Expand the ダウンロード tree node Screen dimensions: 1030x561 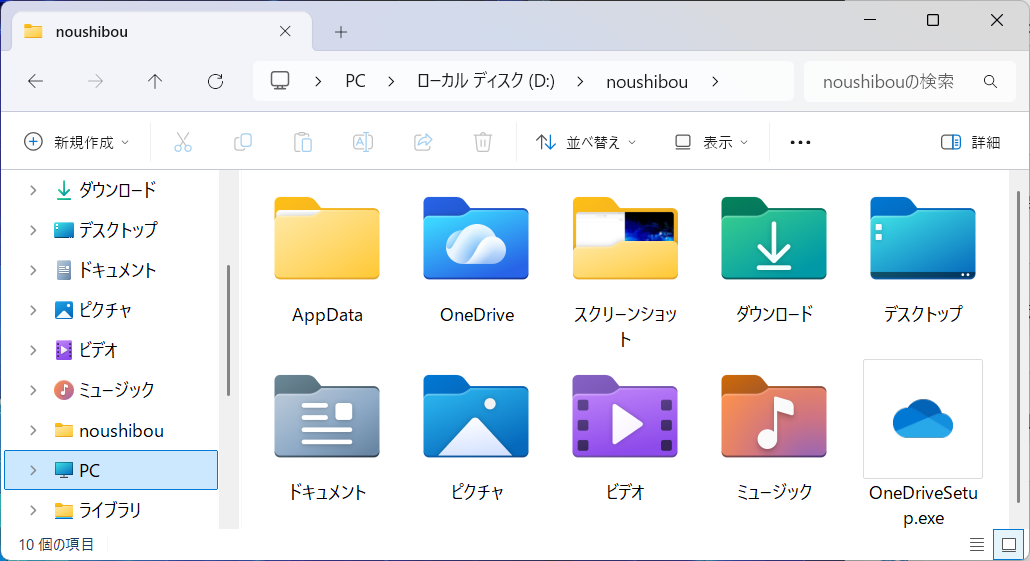(33, 191)
